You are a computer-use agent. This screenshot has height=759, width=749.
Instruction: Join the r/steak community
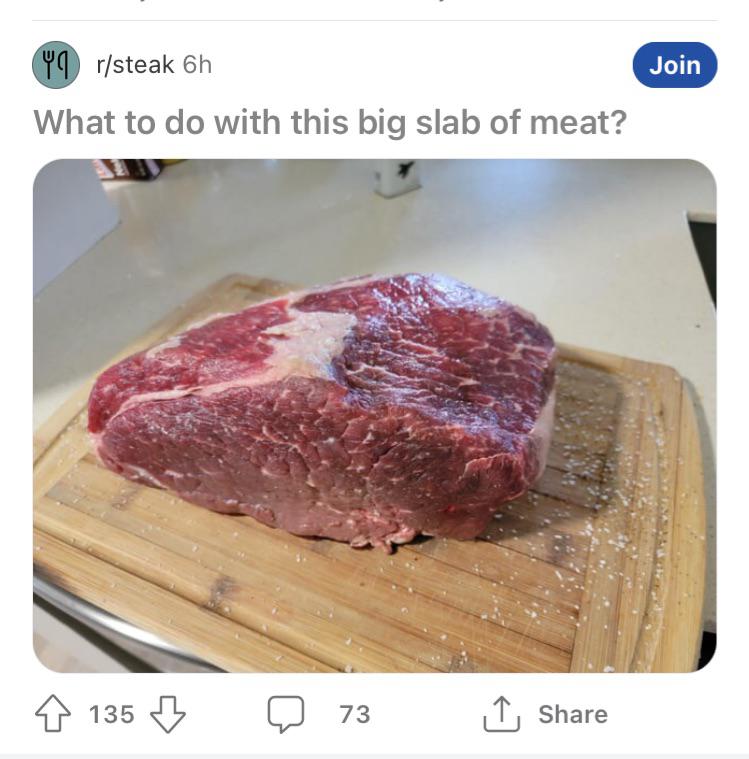point(675,65)
